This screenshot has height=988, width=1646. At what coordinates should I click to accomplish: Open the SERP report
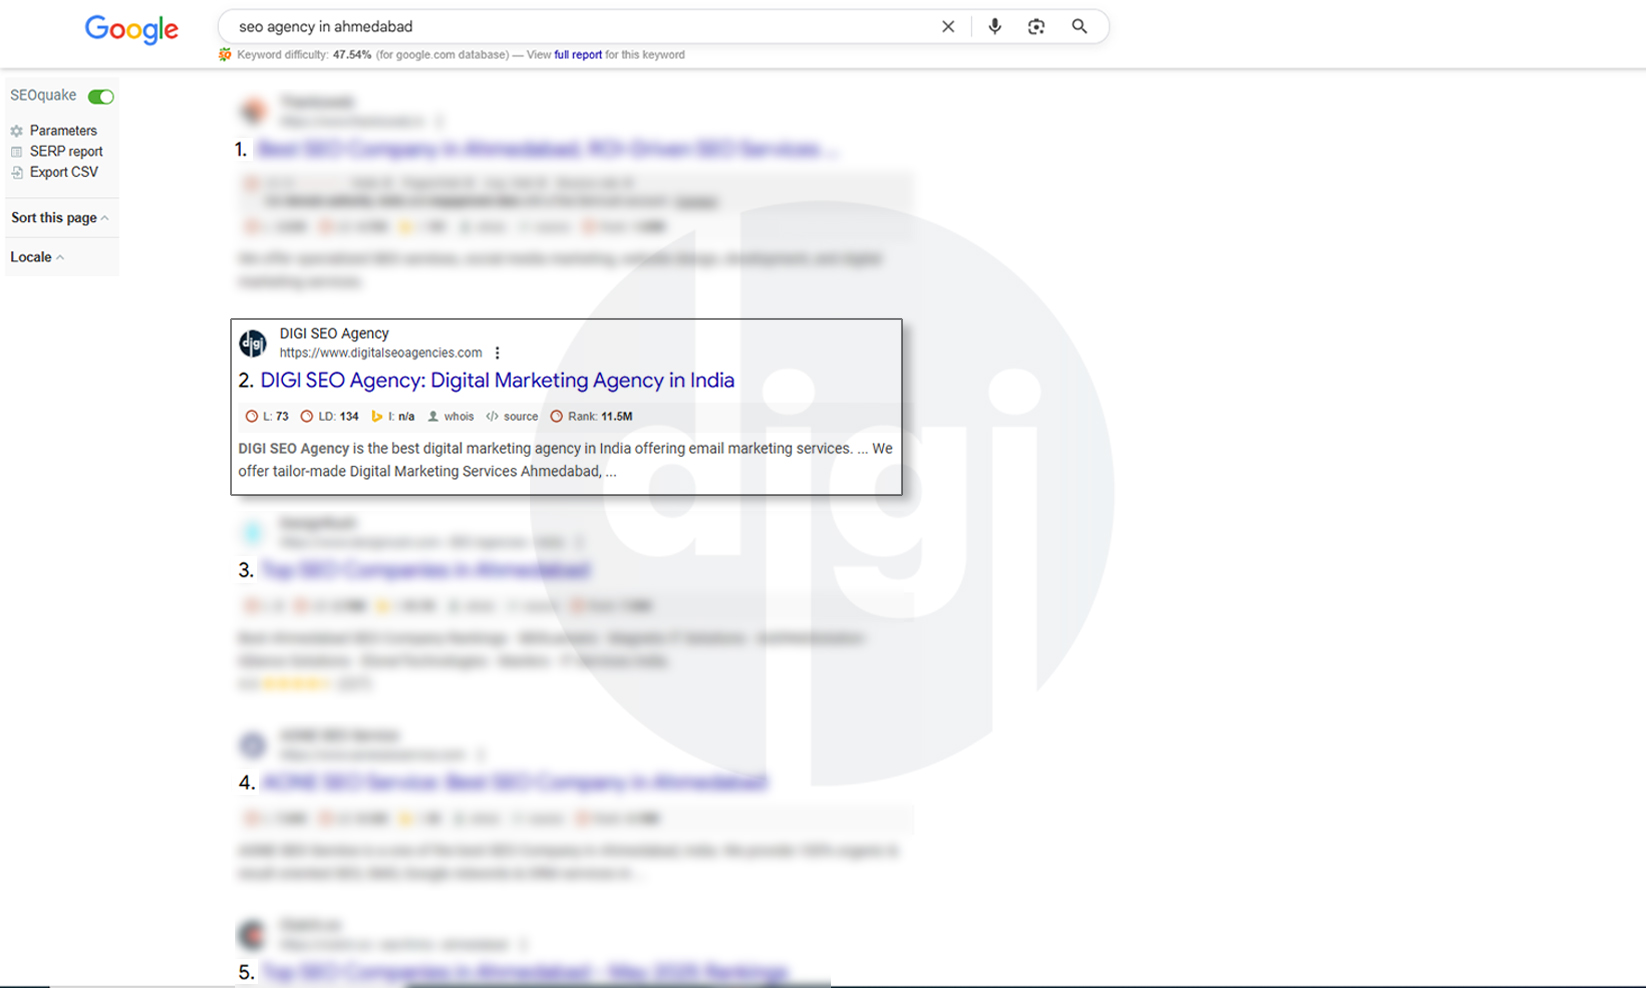click(66, 152)
